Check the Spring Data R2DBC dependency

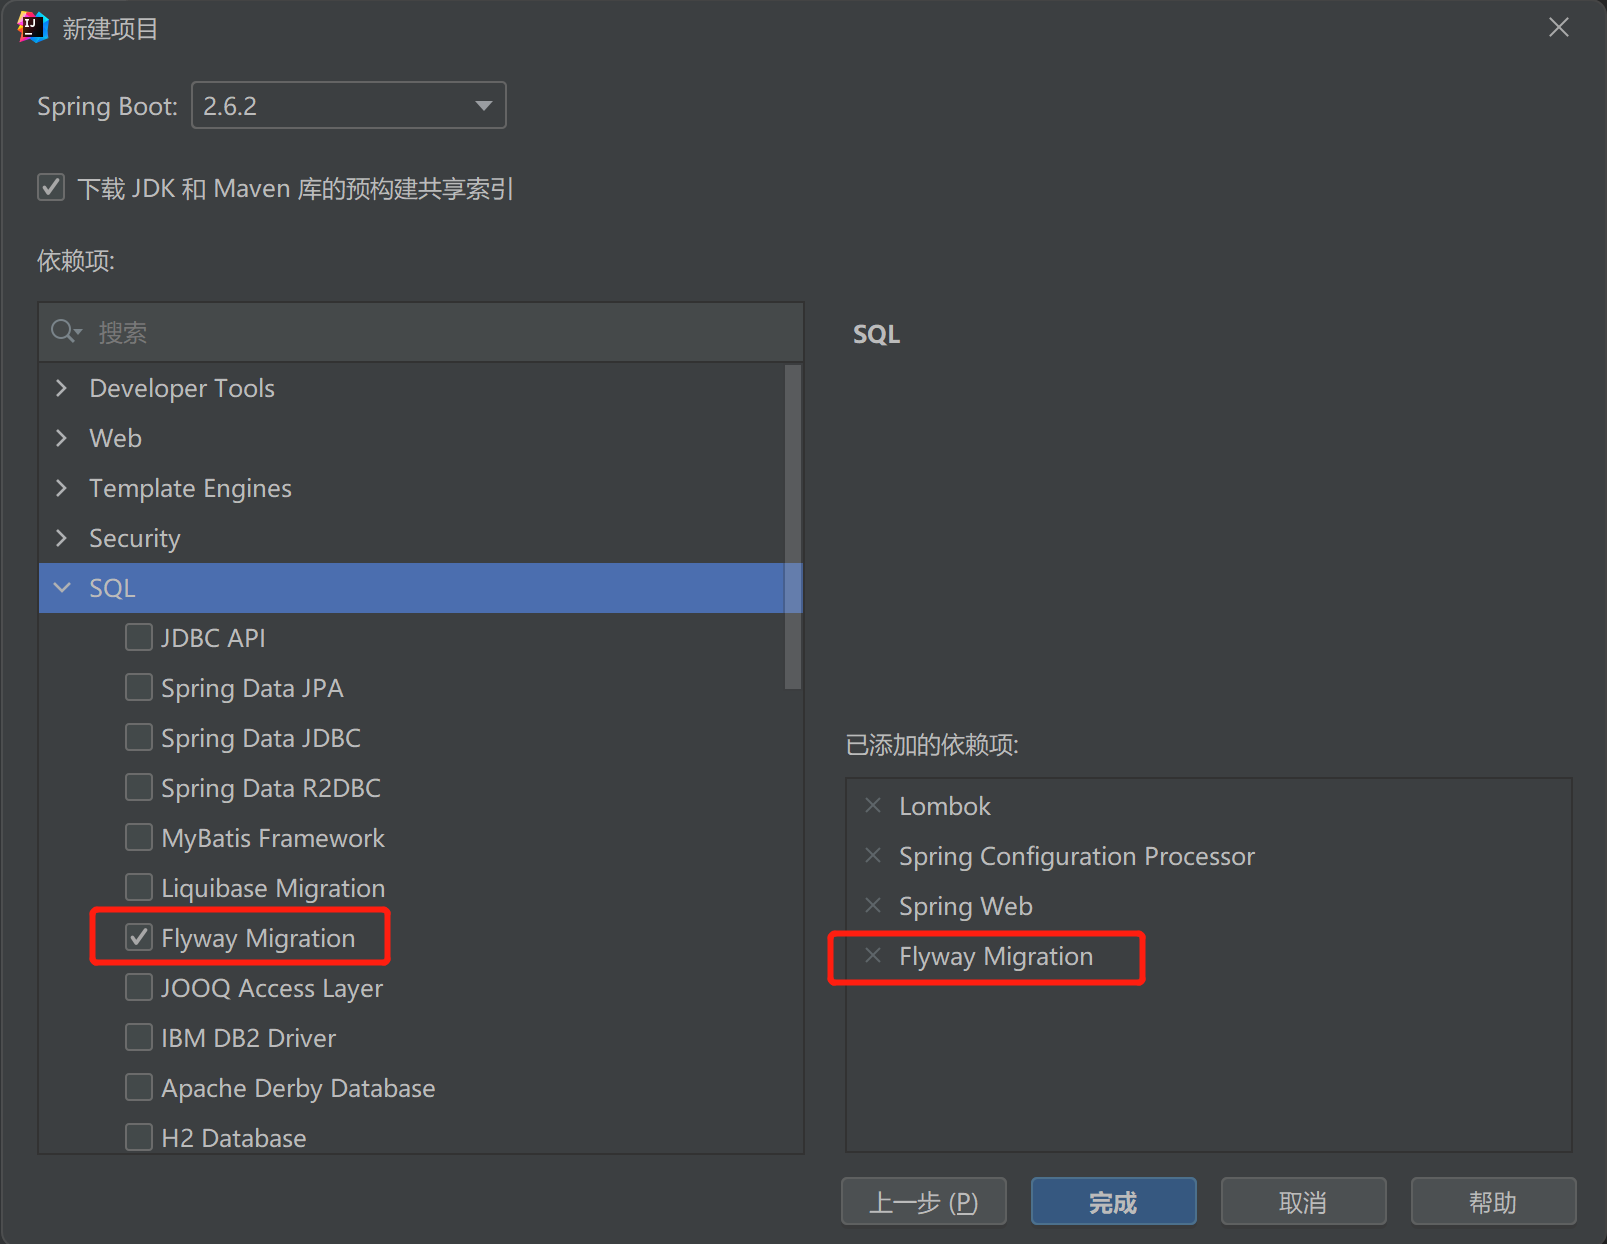tap(139, 787)
